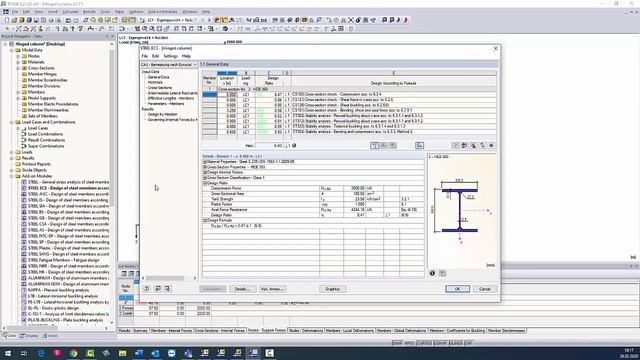This screenshot has height=360, width=640.
Task: Select Effective Lengths - Members in dialog tree
Action: [171, 98]
